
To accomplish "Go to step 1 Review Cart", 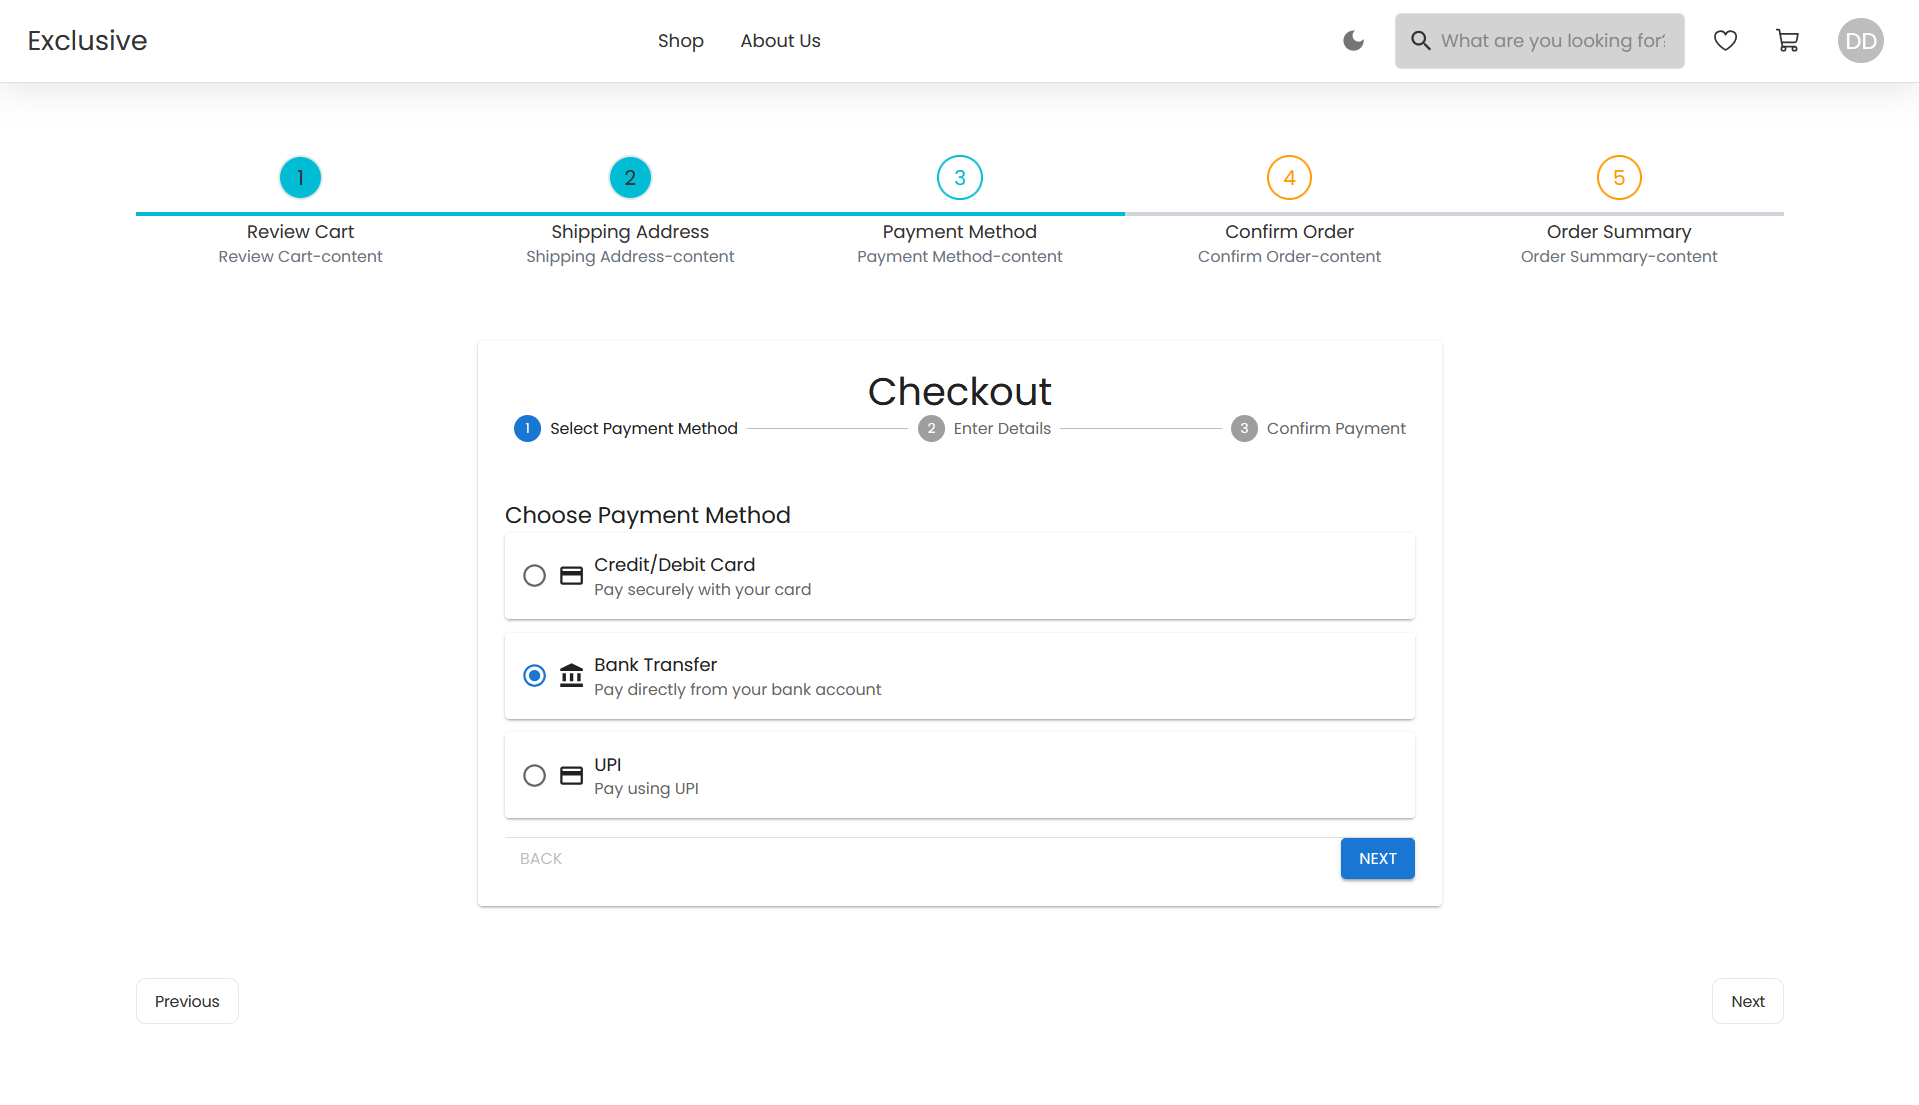I will 300,178.
